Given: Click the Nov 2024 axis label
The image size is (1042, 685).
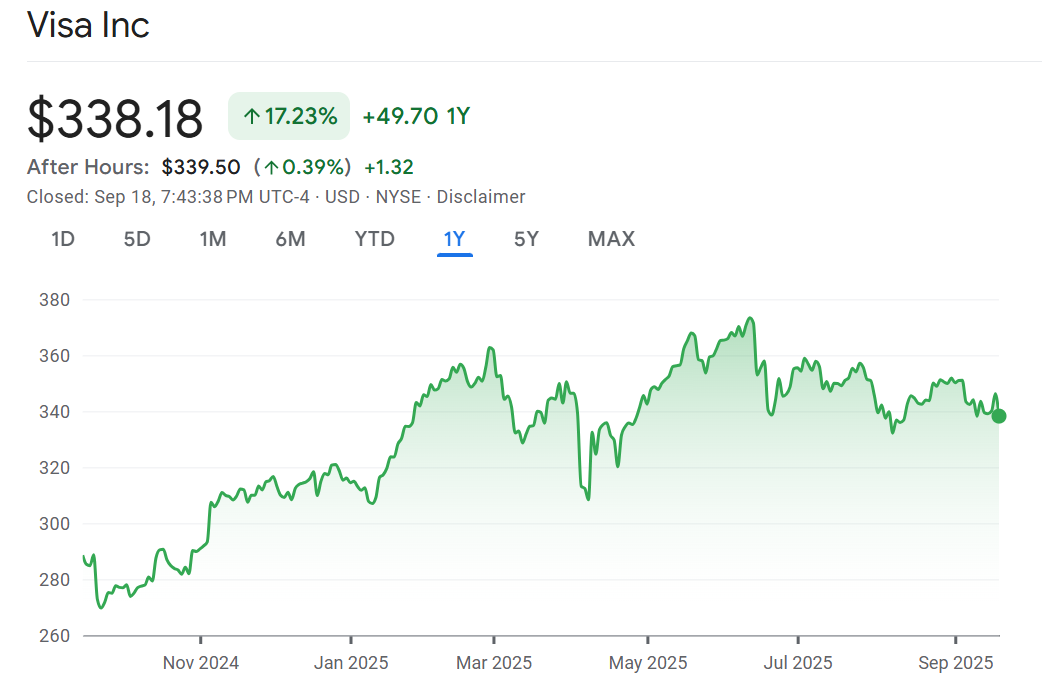Looking at the screenshot, I should pos(201,662).
